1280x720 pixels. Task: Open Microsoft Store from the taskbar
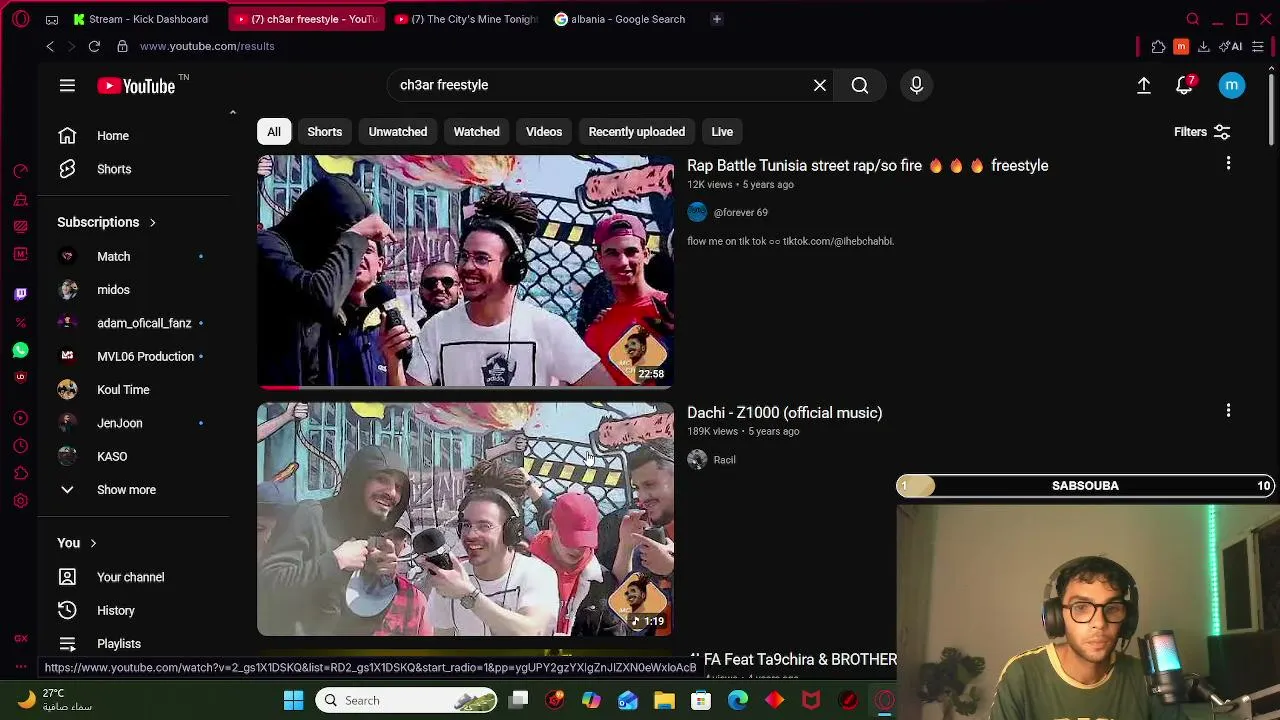701,700
